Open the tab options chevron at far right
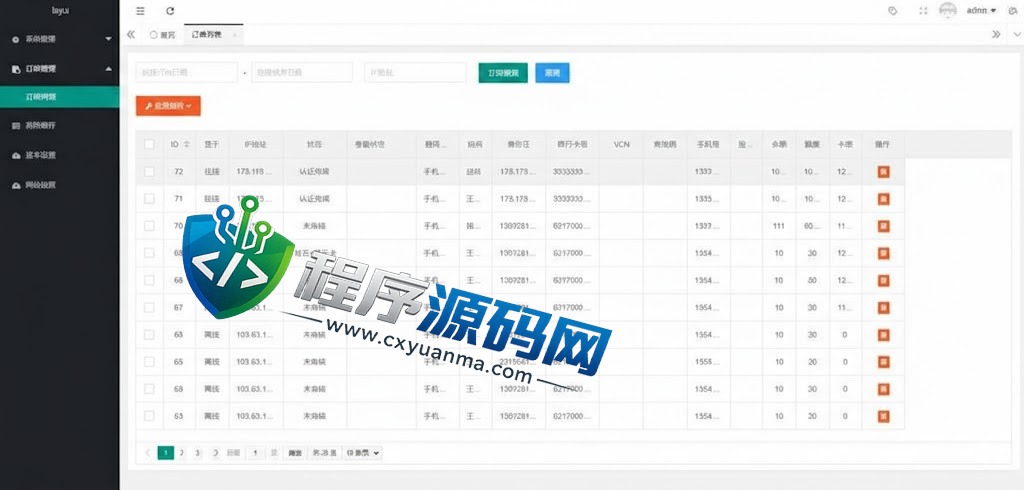Image resolution: width=1024 pixels, height=490 pixels. (1016, 35)
